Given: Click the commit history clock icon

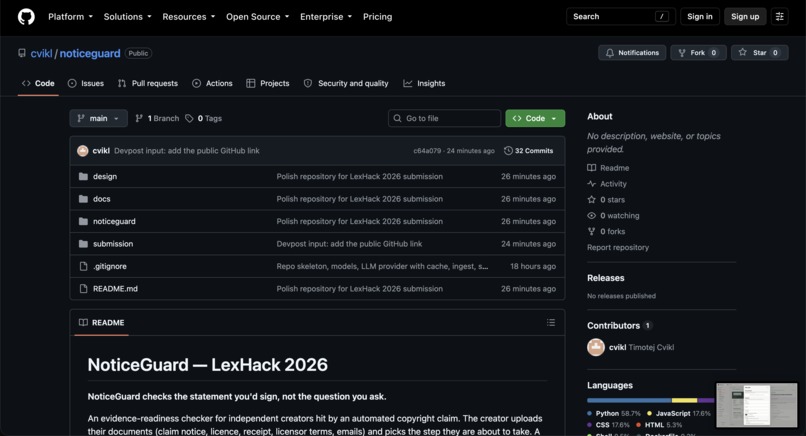Looking at the screenshot, I should [508, 151].
